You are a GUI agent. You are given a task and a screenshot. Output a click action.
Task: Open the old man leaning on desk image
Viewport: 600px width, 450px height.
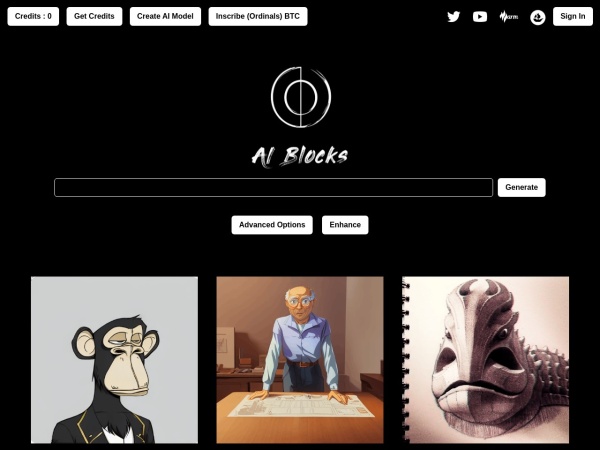300,360
